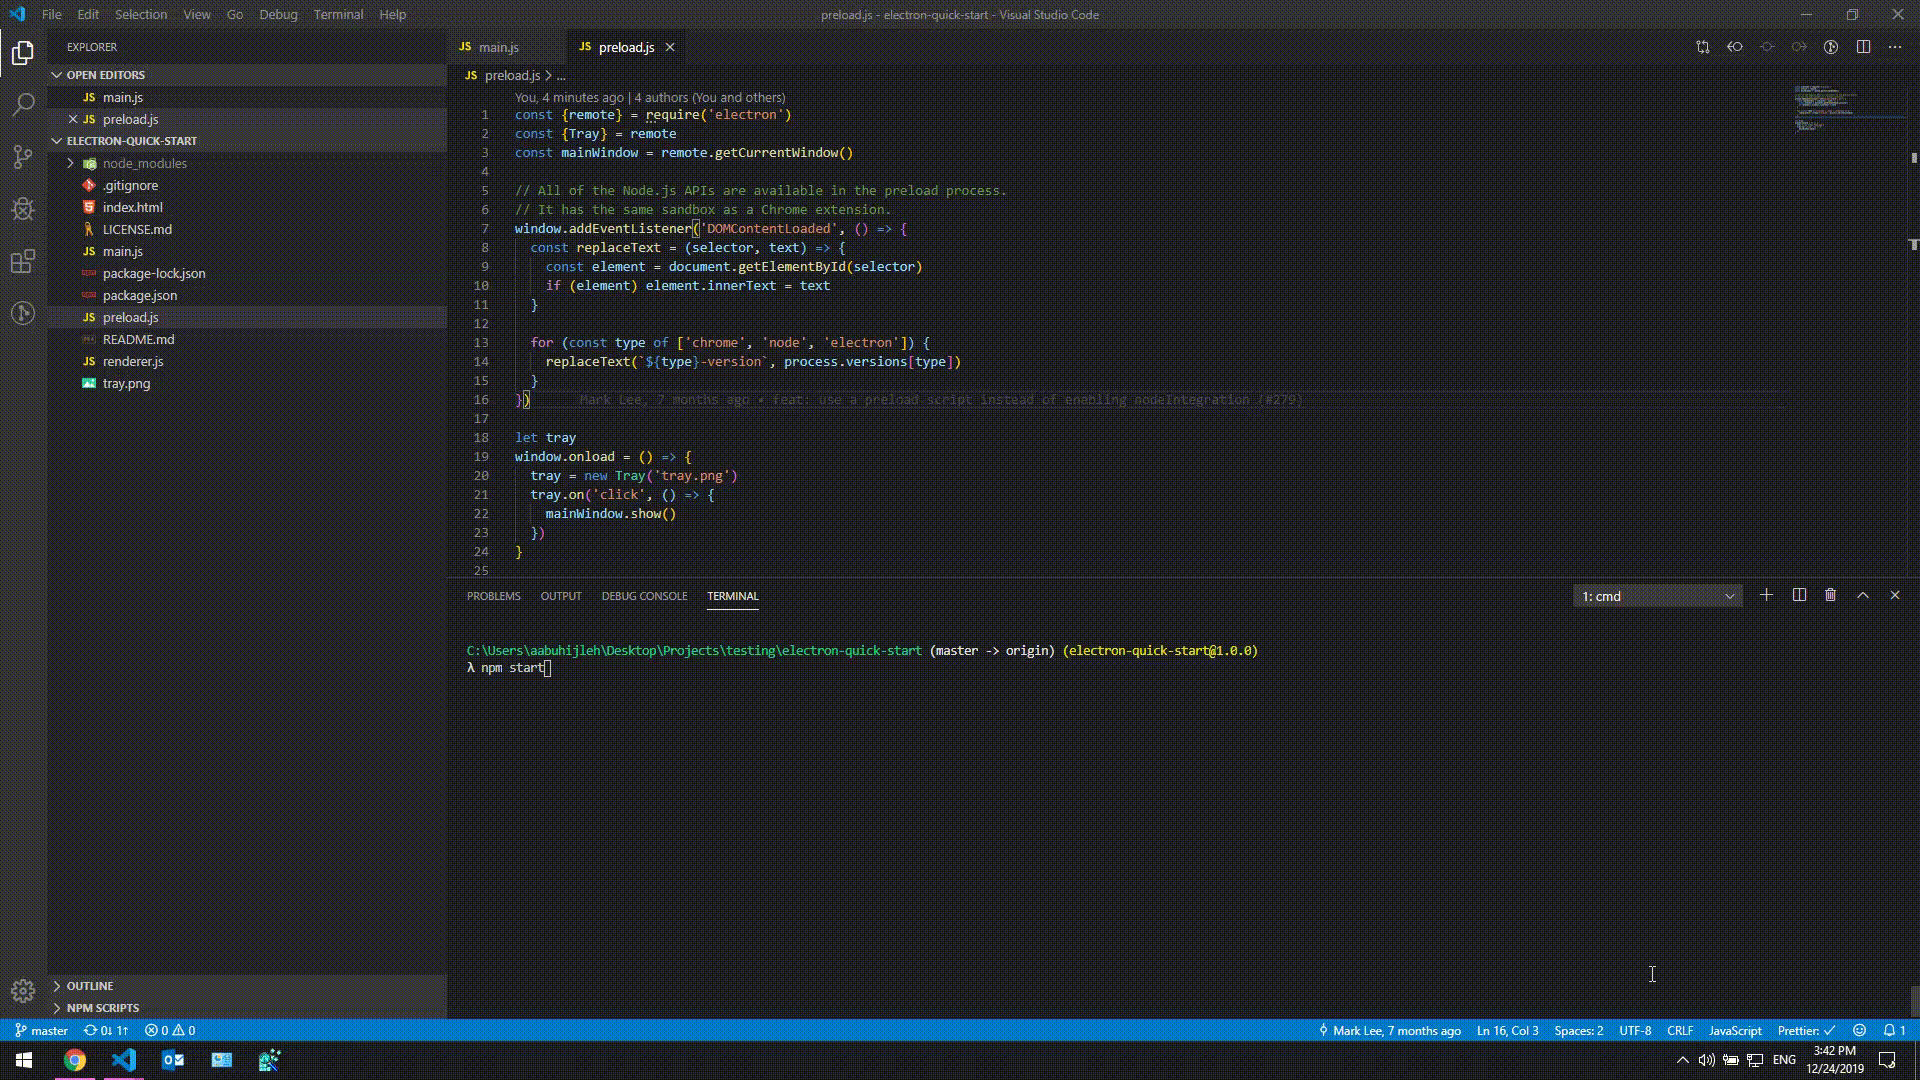Open the Search view in activity bar
1920x1080 pixels.
click(x=23, y=104)
